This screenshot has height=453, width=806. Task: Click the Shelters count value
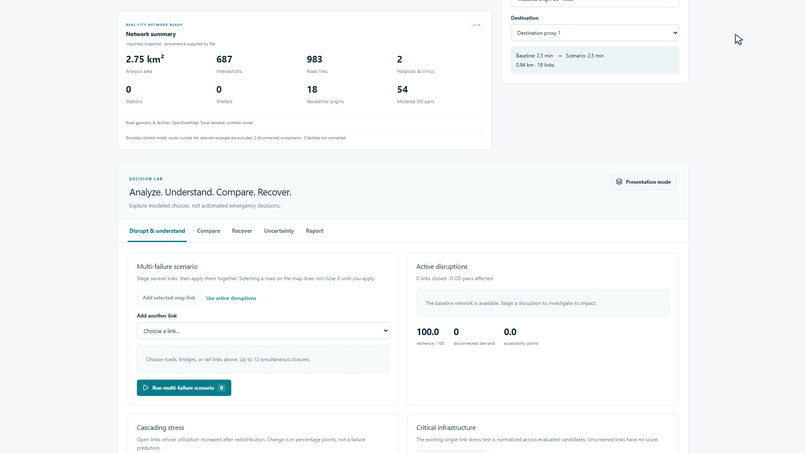click(219, 89)
